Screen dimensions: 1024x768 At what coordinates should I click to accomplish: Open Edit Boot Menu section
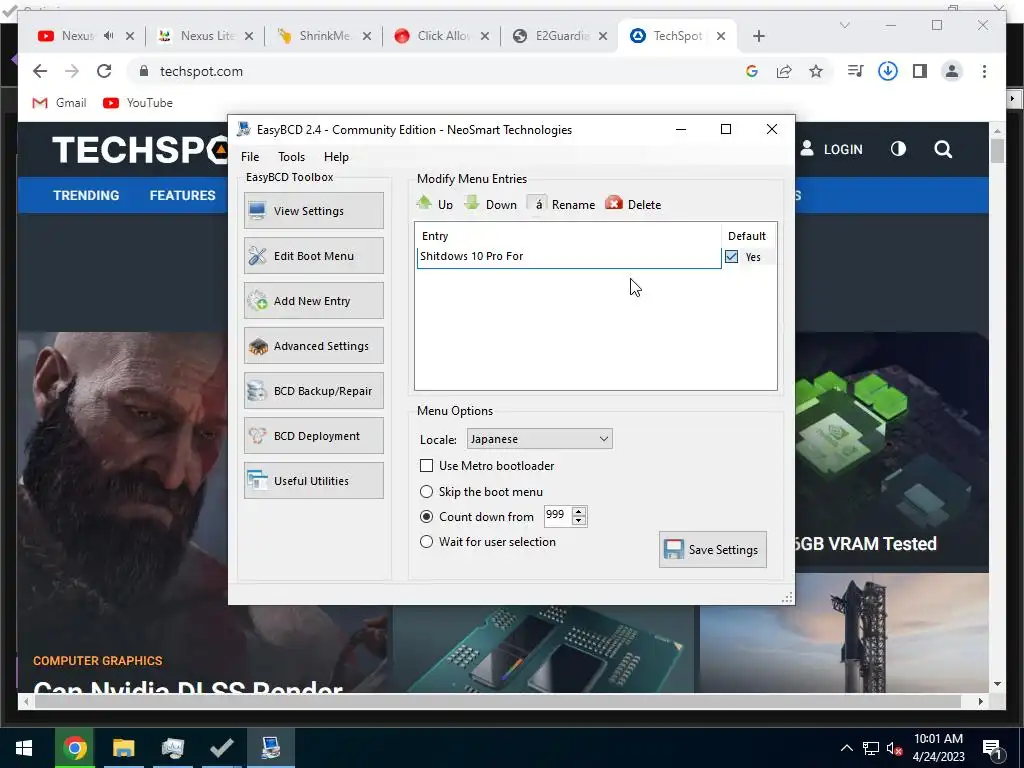pyautogui.click(x=313, y=255)
